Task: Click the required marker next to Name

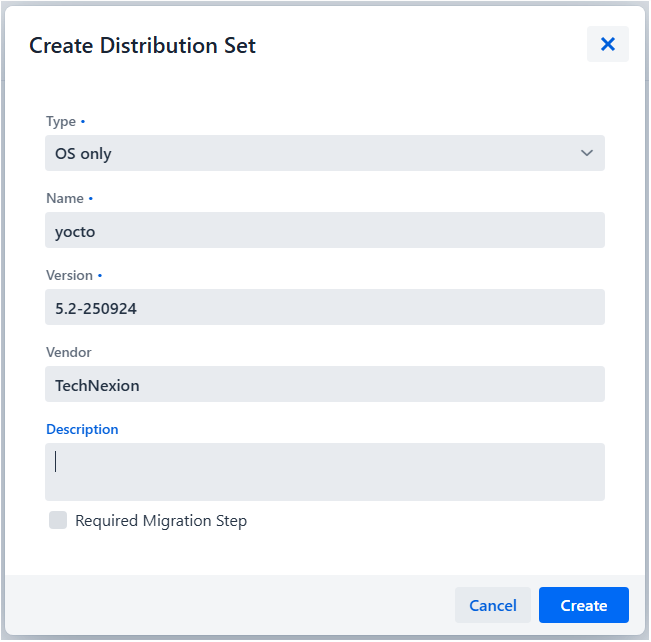Action: (91, 199)
